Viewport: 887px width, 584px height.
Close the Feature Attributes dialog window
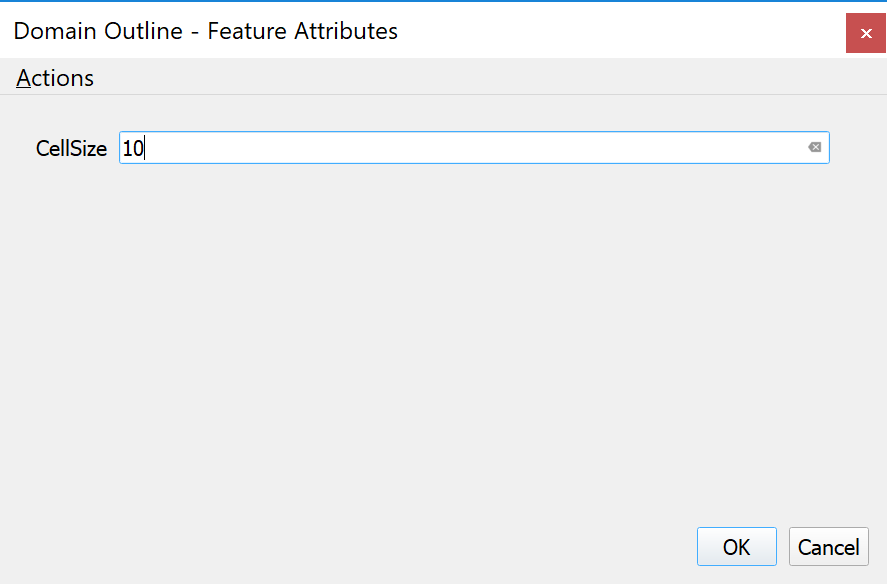pos(866,33)
